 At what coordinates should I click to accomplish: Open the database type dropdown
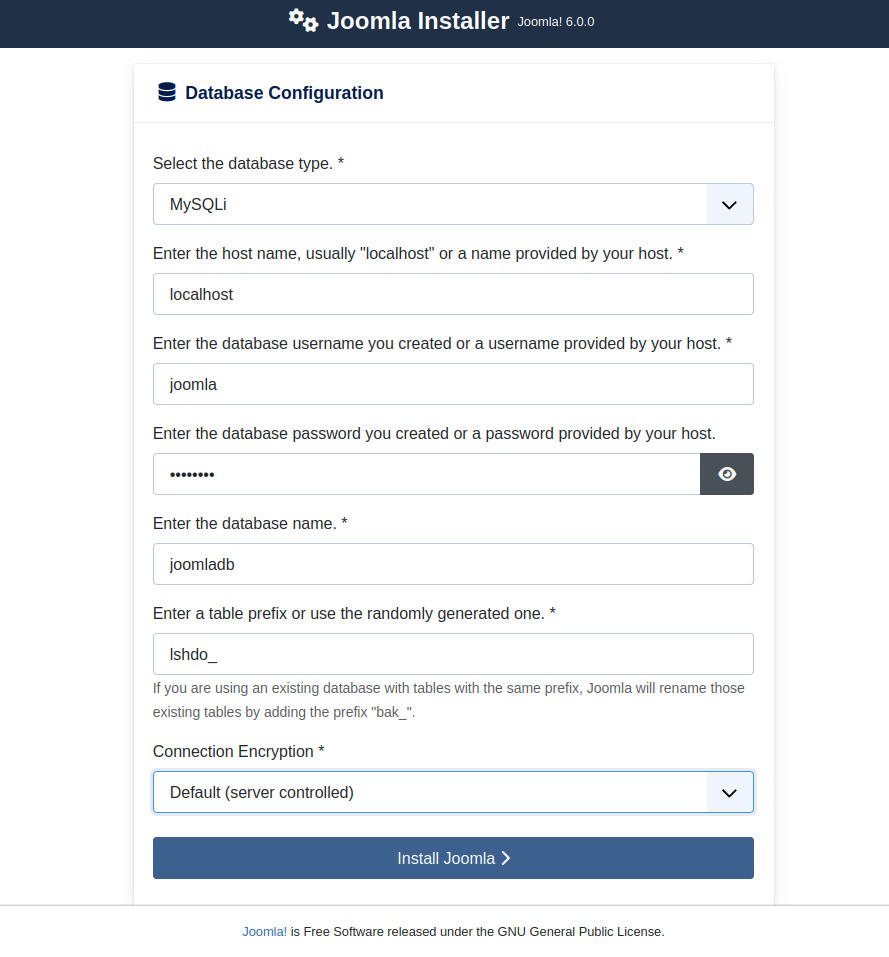click(453, 204)
